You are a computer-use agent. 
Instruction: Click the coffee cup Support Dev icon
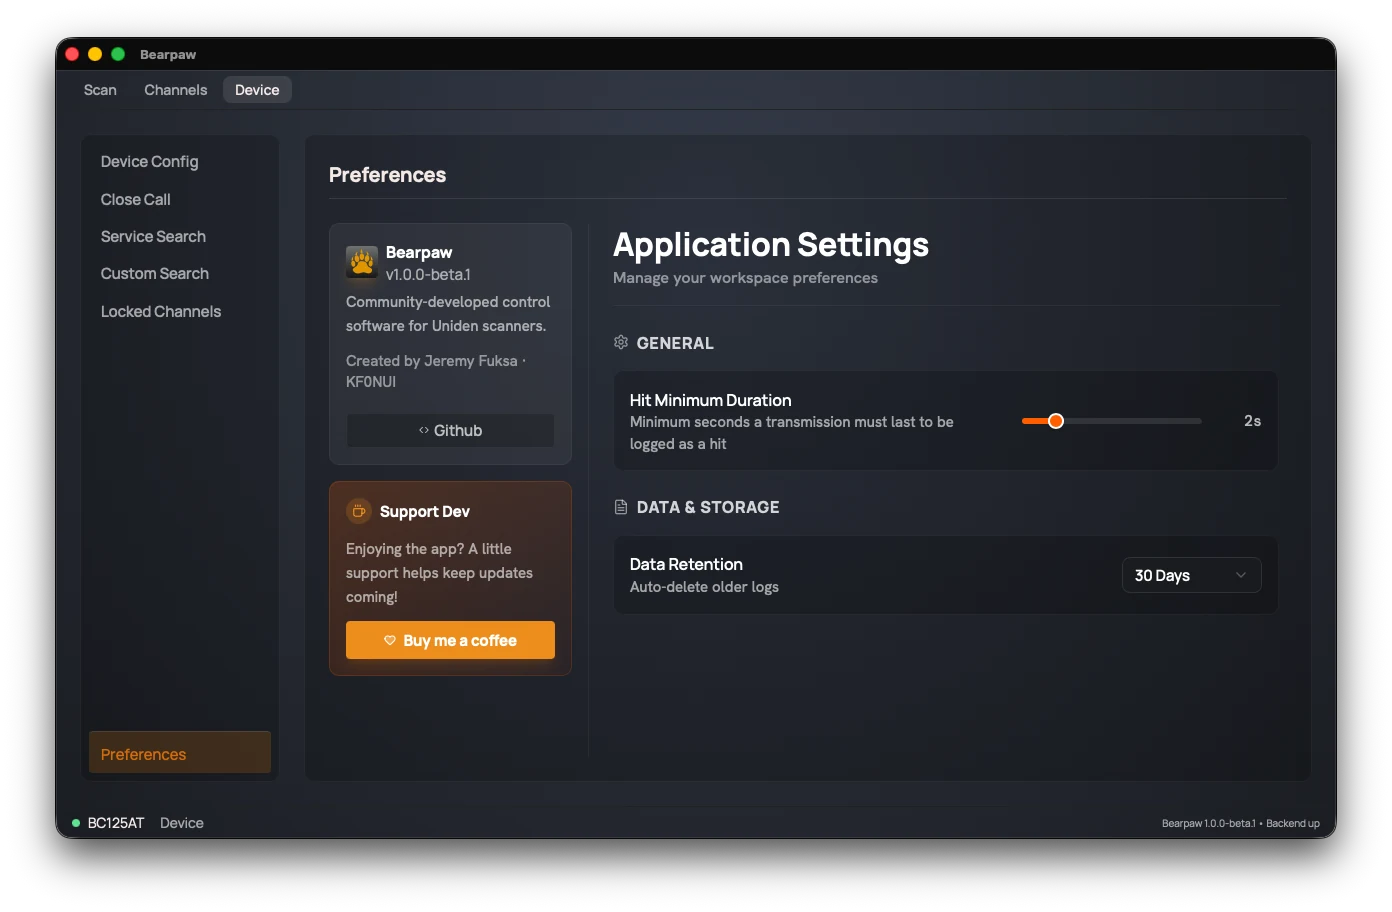click(358, 511)
